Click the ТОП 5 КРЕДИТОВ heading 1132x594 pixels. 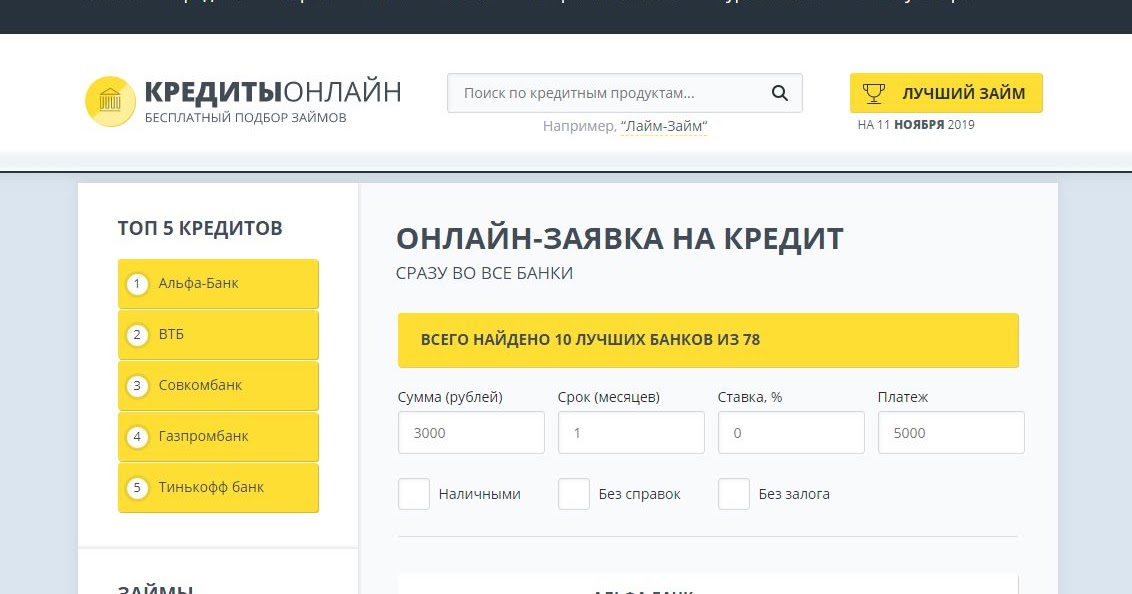(x=200, y=228)
